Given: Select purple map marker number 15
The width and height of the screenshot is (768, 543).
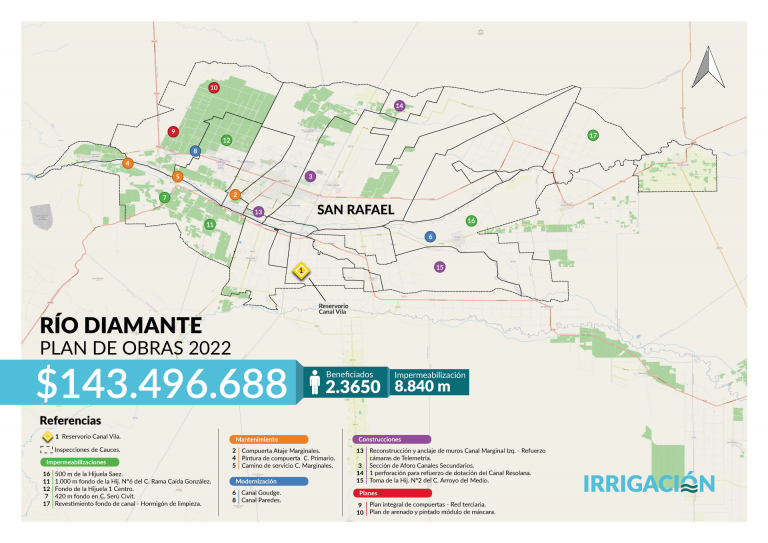Looking at the screenshot, I should [439, 267].
